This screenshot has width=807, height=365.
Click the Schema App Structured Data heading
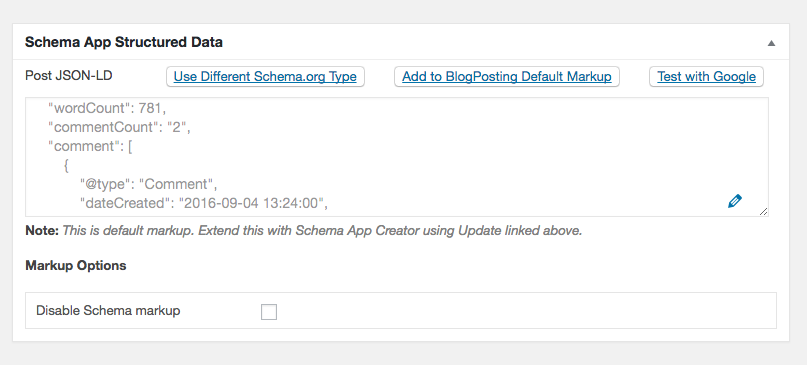[x=124, y=42]
